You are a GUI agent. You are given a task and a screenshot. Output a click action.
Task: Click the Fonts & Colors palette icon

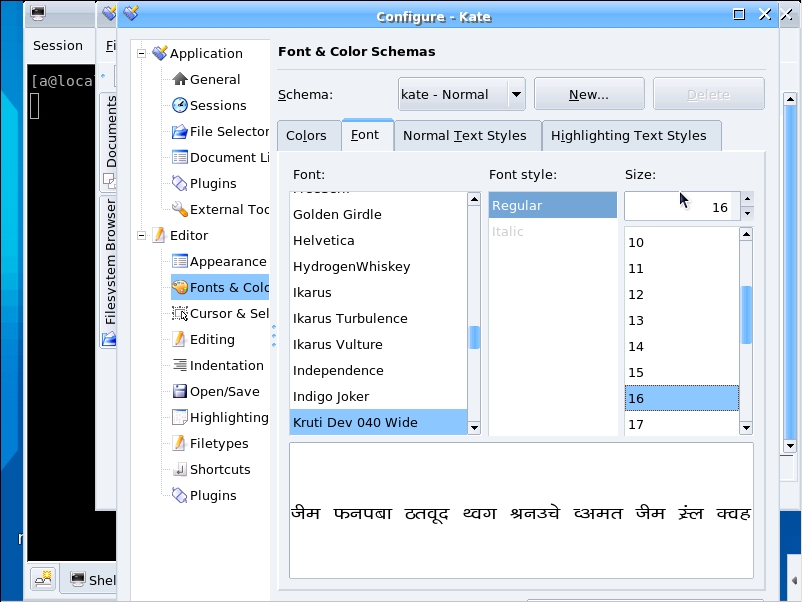pyautogui.click(x=180, y=287)
